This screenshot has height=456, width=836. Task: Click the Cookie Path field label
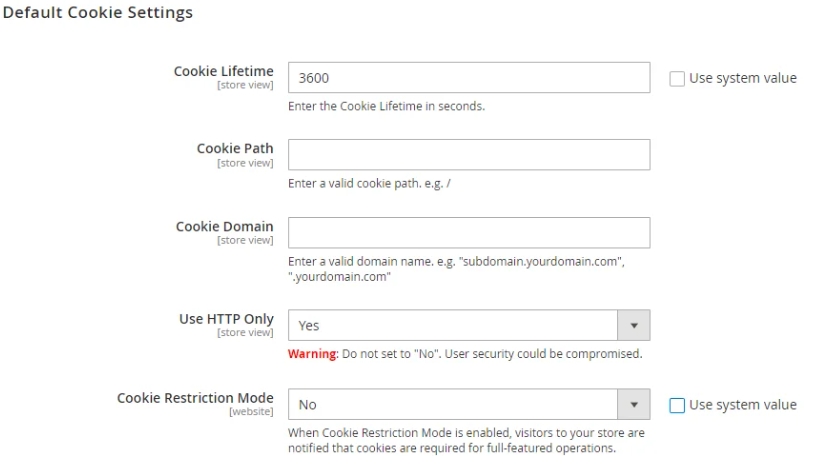[236, 148]
